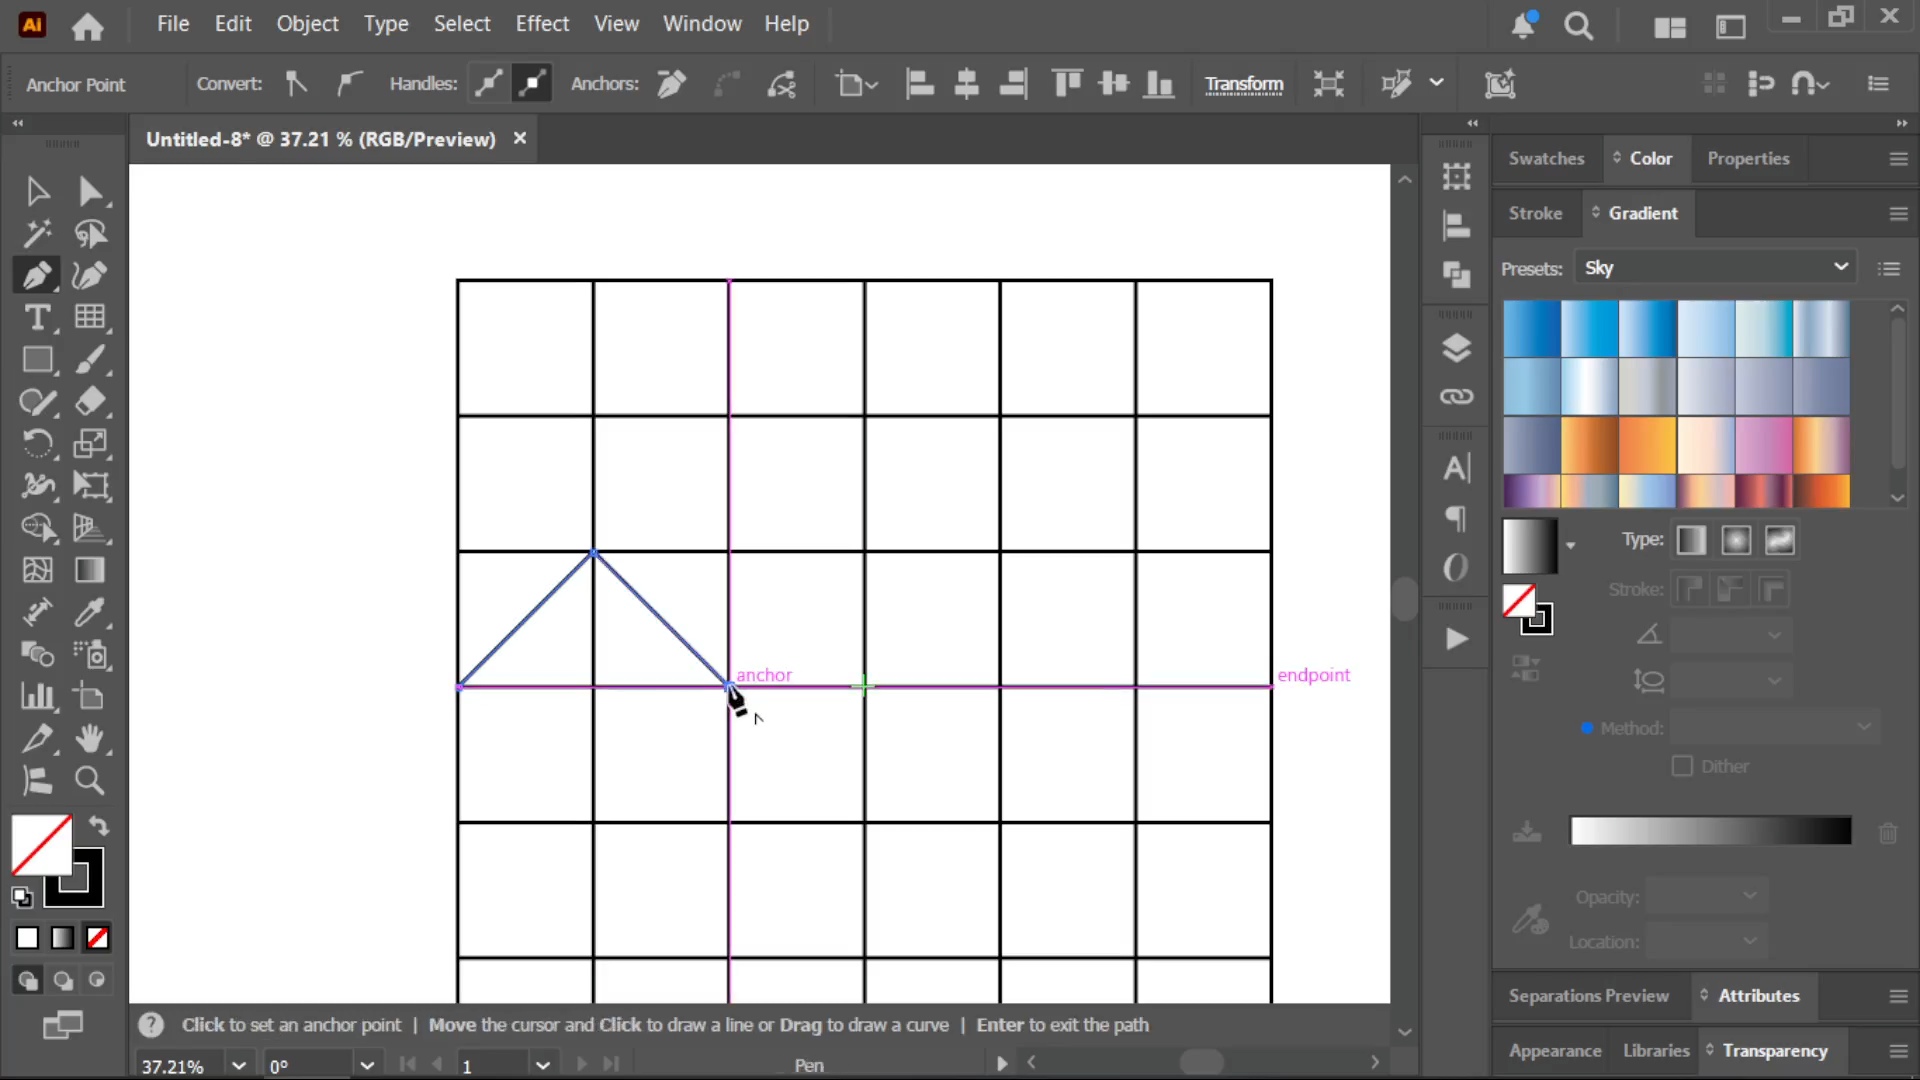The height and width of the screenshot is (1080, 1920).
Task: Switch to the Swatches tab
Action: click(x=1546, y=158)
